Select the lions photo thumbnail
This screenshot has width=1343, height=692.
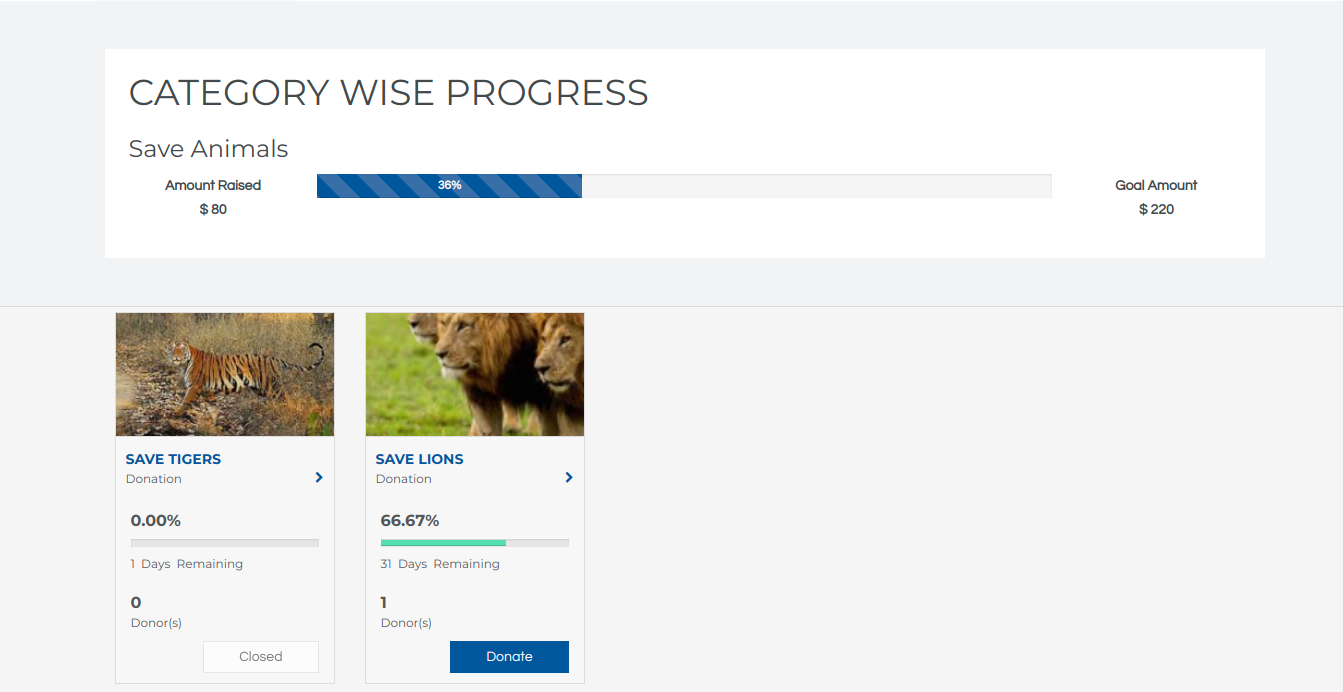click(x=475, y=375)
